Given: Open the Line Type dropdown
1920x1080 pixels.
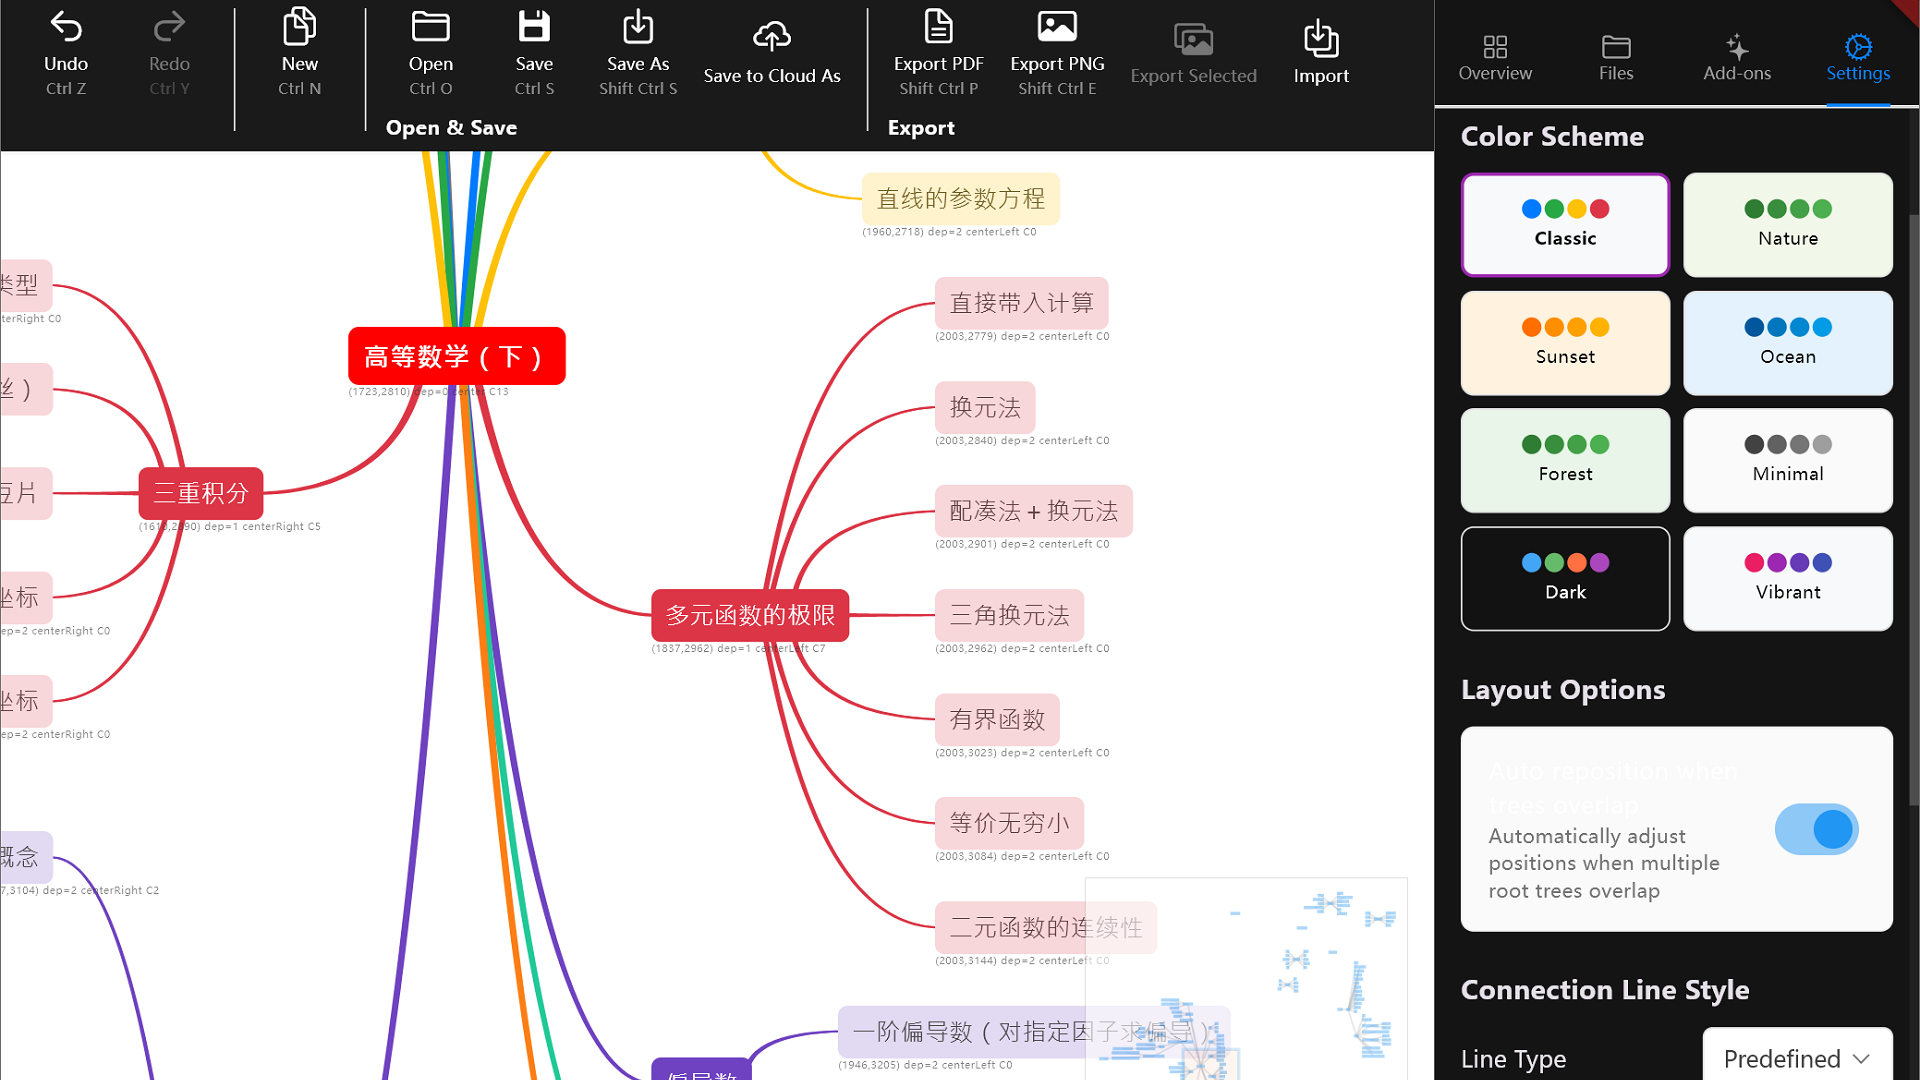Looking at the screenshot, I should [x=1796, y=1058].
